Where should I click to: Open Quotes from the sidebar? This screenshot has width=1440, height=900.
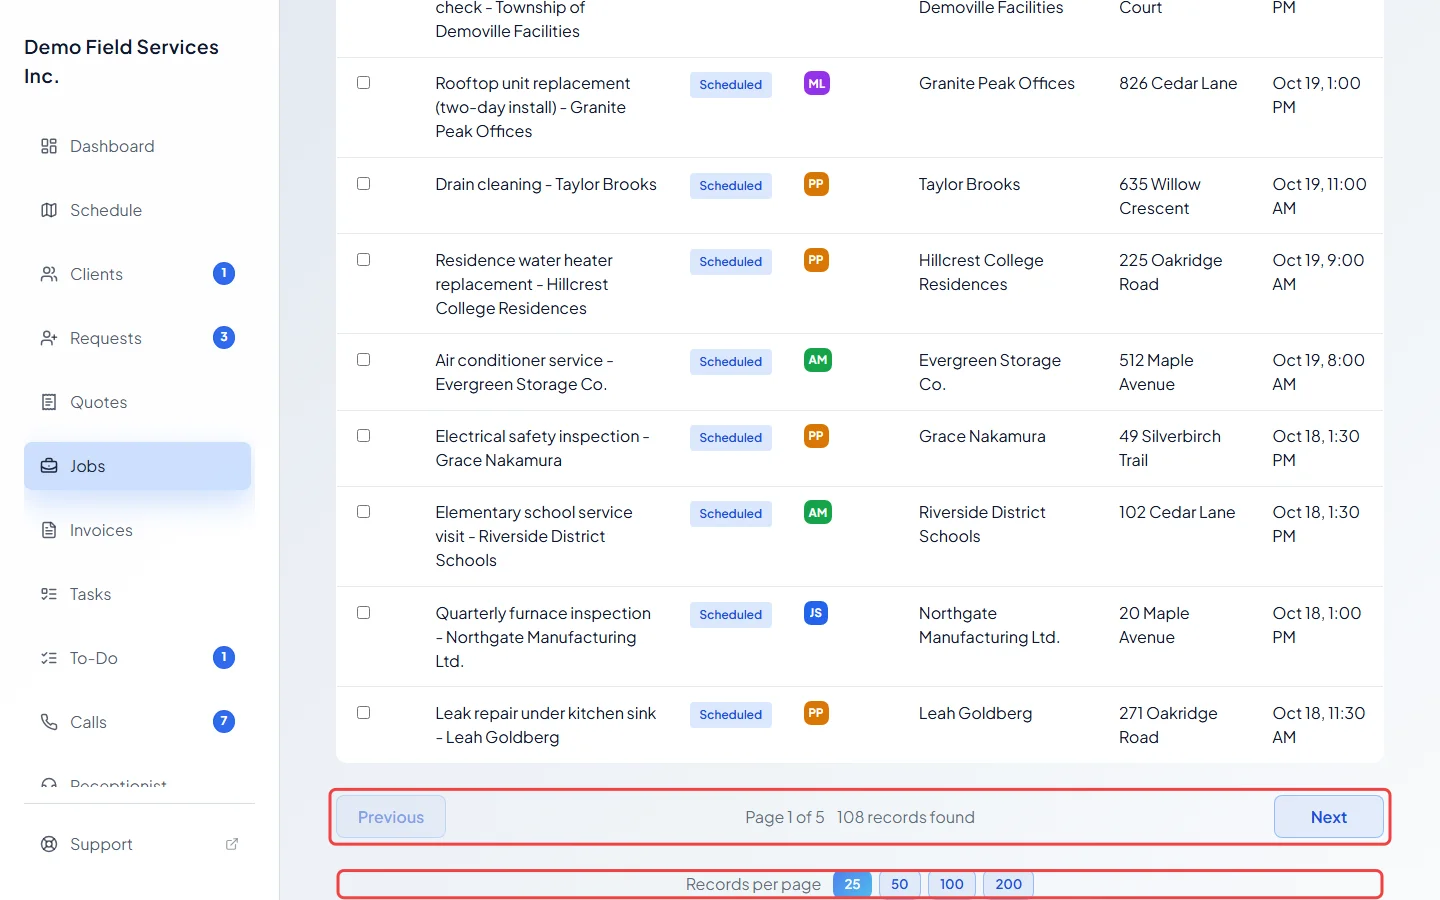point(137,402)
